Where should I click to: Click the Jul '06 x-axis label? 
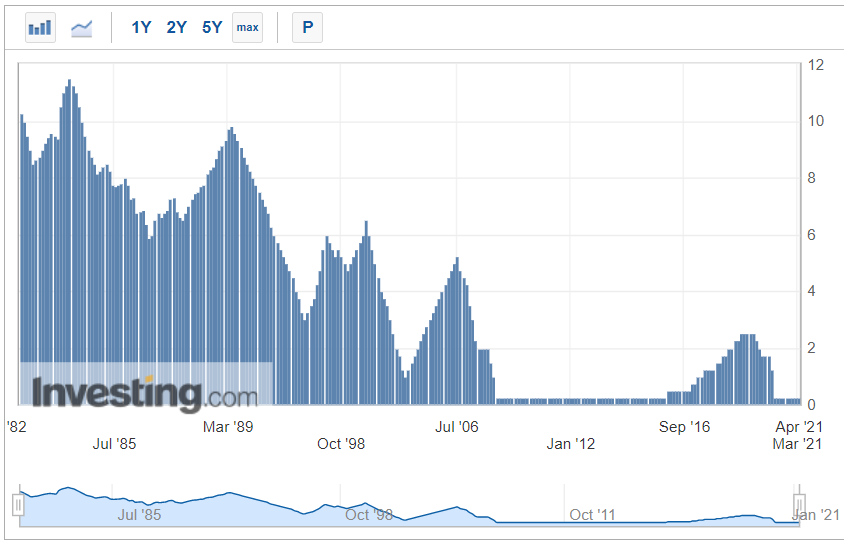456,427
